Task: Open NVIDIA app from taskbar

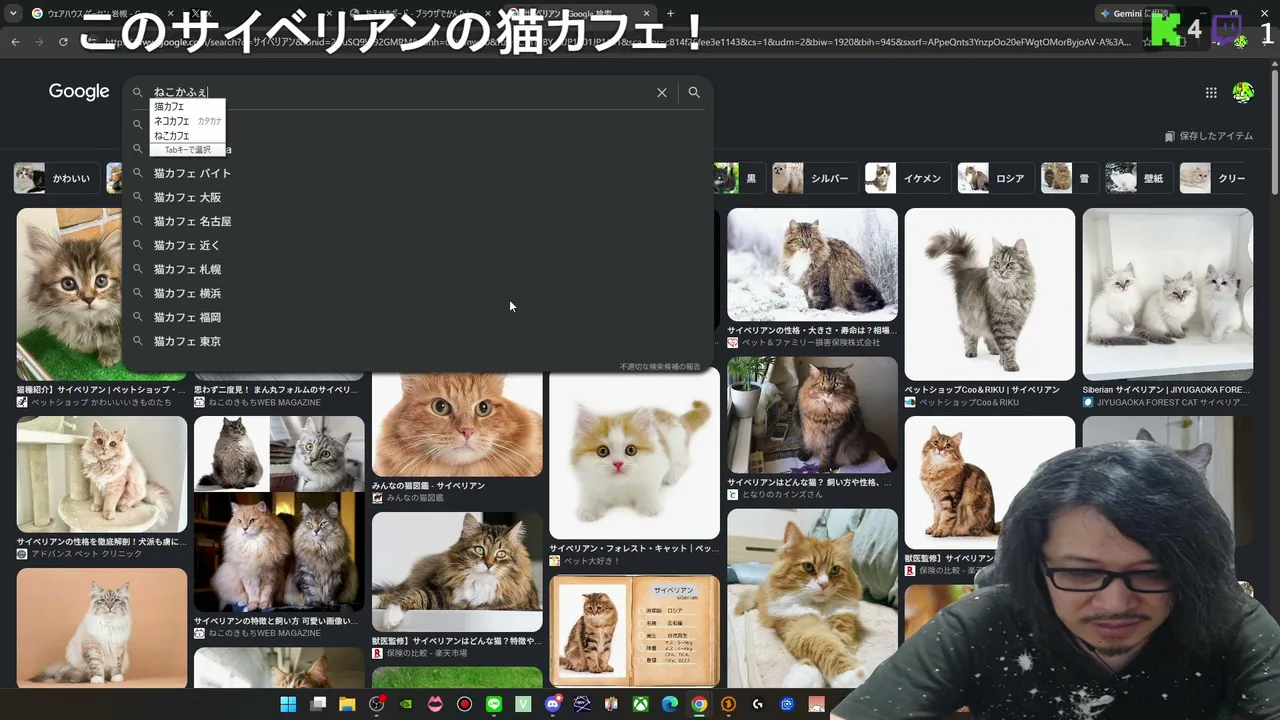Action: tap(406, 704)
